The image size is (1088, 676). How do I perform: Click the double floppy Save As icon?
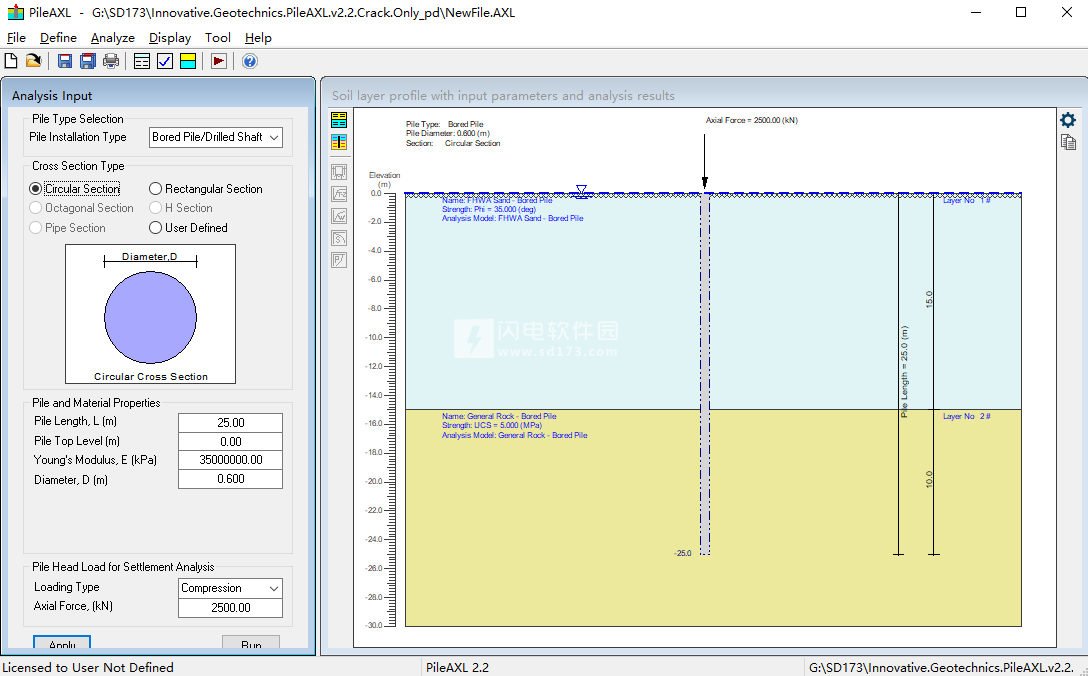tap(87, 61)
